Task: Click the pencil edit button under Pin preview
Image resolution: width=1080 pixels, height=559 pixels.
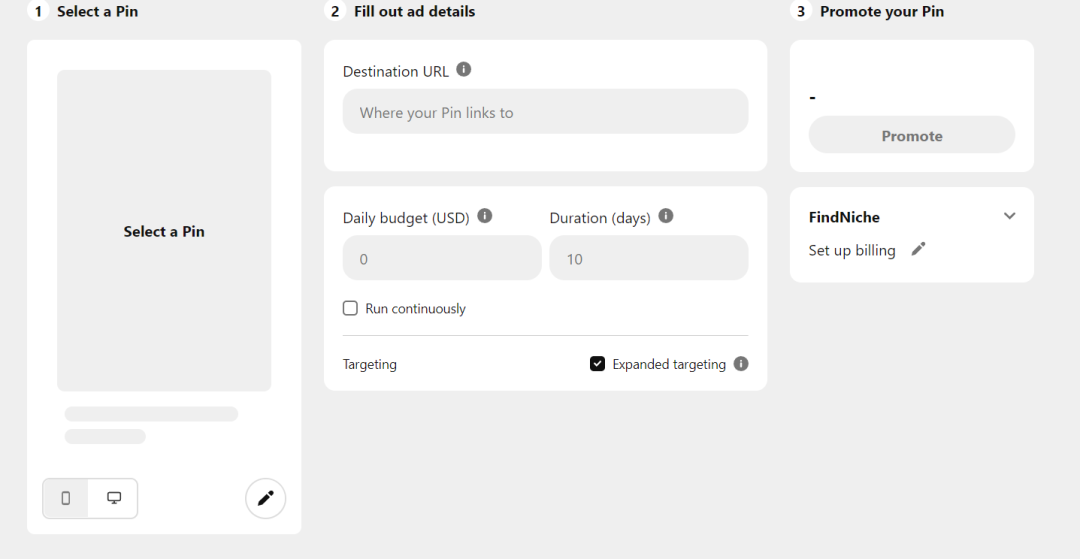Action: point(265,498)
